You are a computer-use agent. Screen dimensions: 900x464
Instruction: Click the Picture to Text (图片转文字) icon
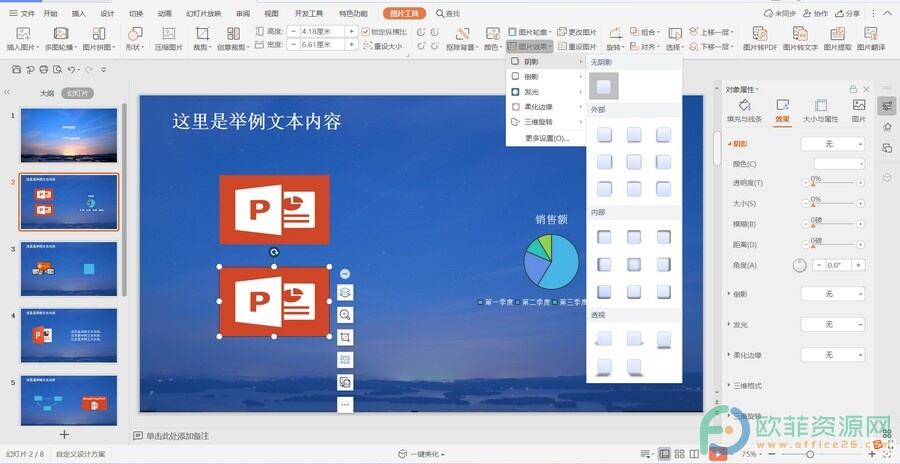coord(800,33)
